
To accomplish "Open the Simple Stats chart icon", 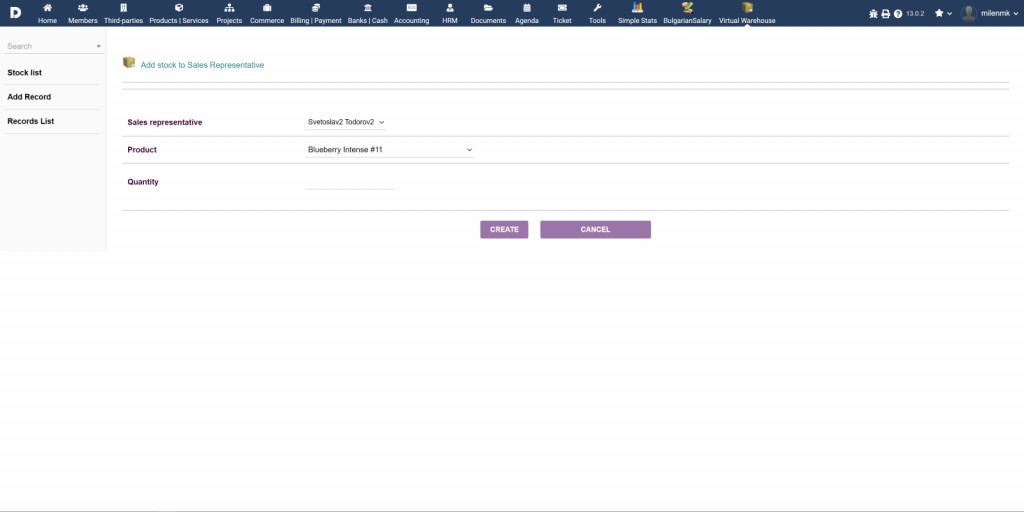I will coord(637,8).
